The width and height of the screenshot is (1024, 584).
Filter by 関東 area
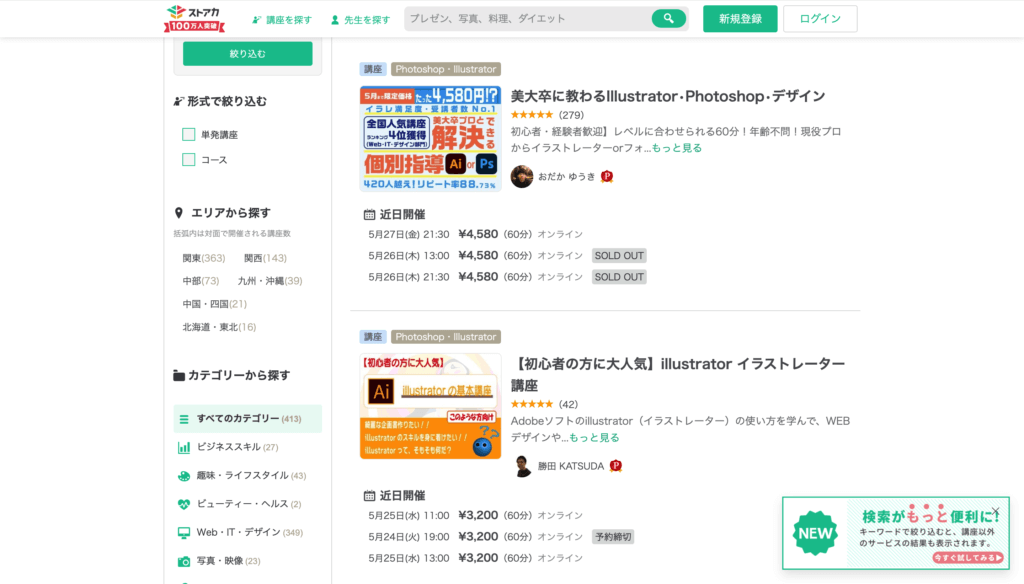[x=204, y=258]
